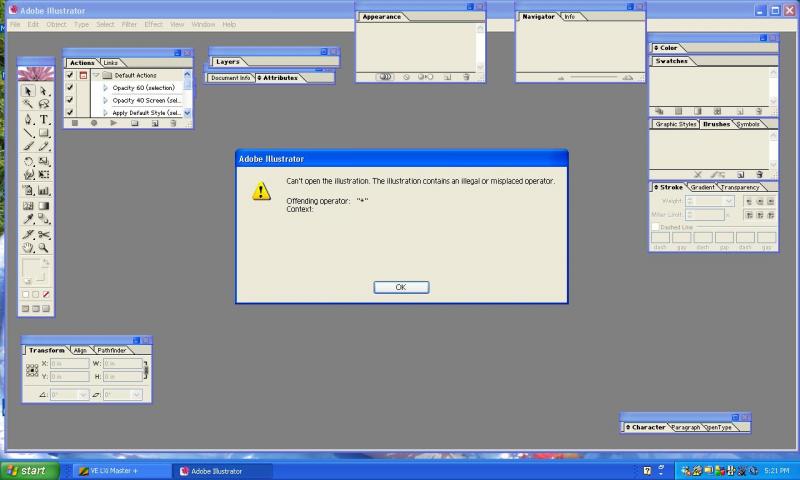Click Adobe Illustrator taskbar button

tap(223, 471)
